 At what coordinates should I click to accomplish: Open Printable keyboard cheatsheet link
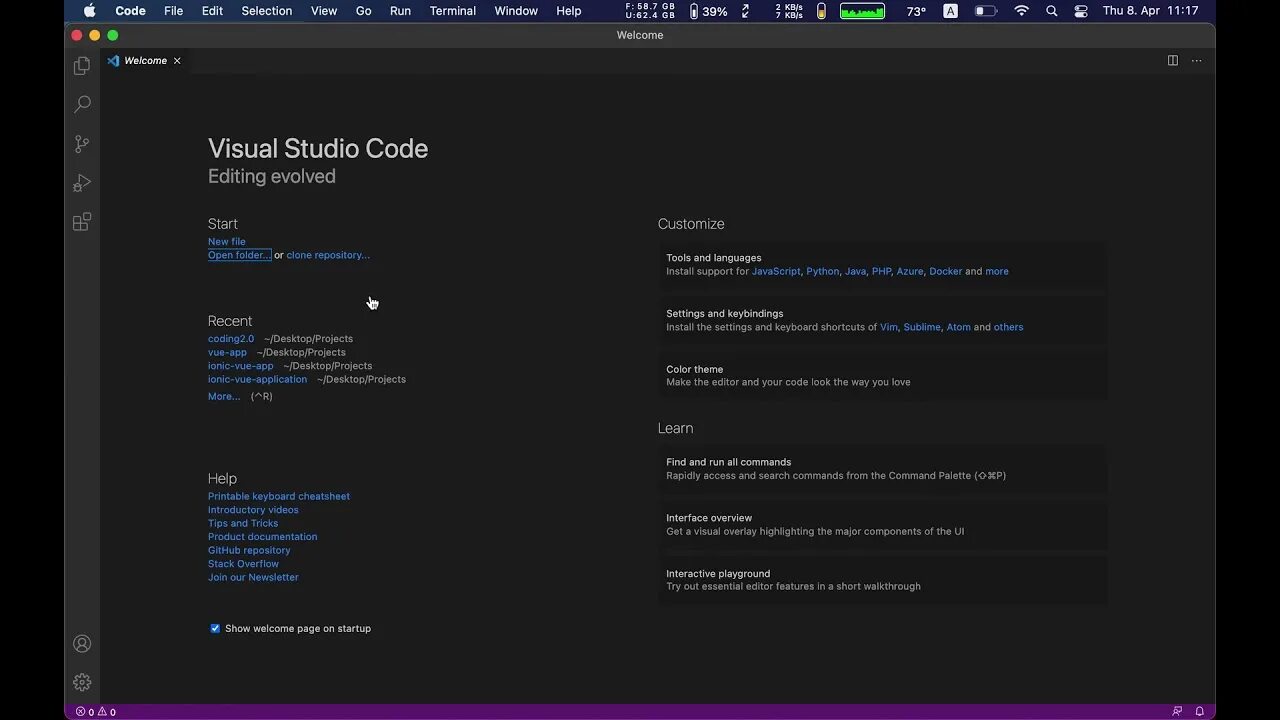(279, 496)
